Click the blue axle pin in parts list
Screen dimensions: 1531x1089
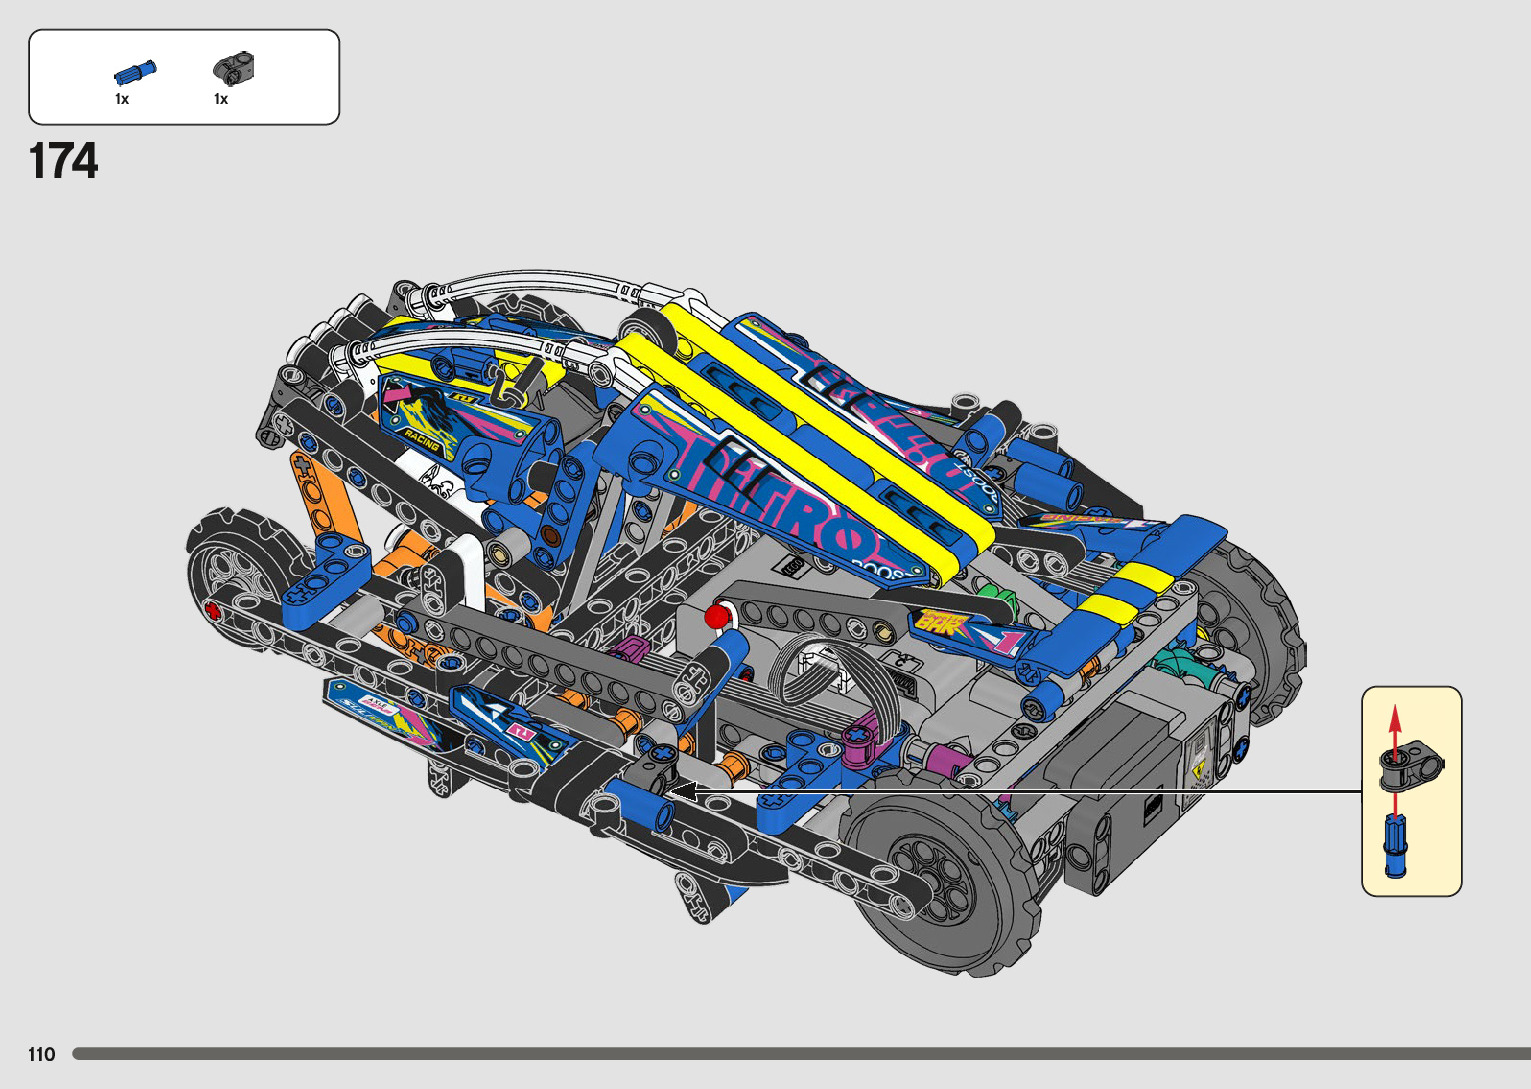pos(135,72)
